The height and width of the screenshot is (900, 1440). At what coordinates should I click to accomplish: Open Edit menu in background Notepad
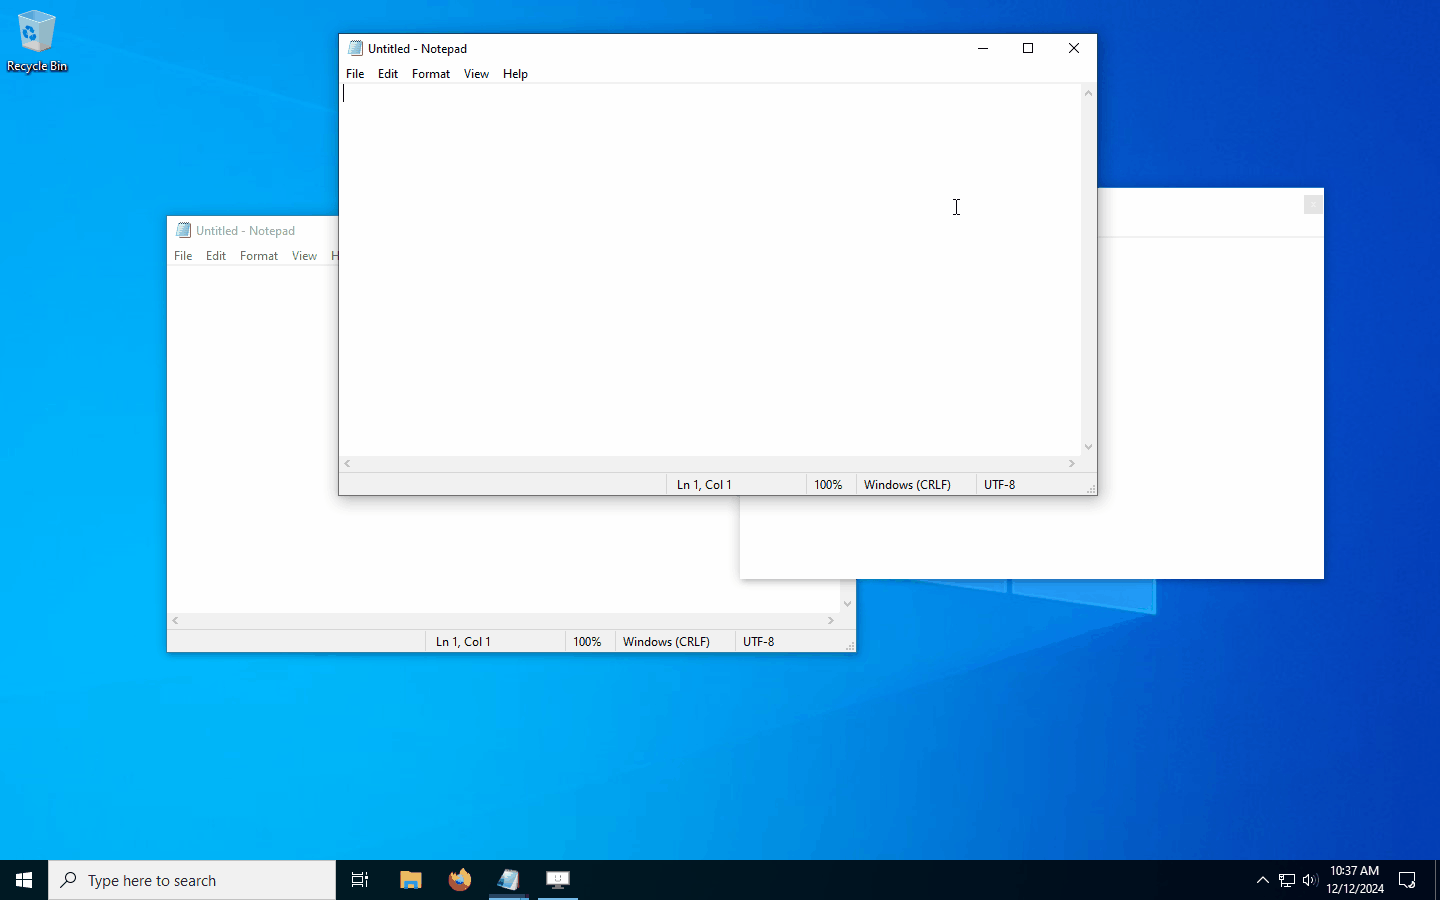point(216,256)
